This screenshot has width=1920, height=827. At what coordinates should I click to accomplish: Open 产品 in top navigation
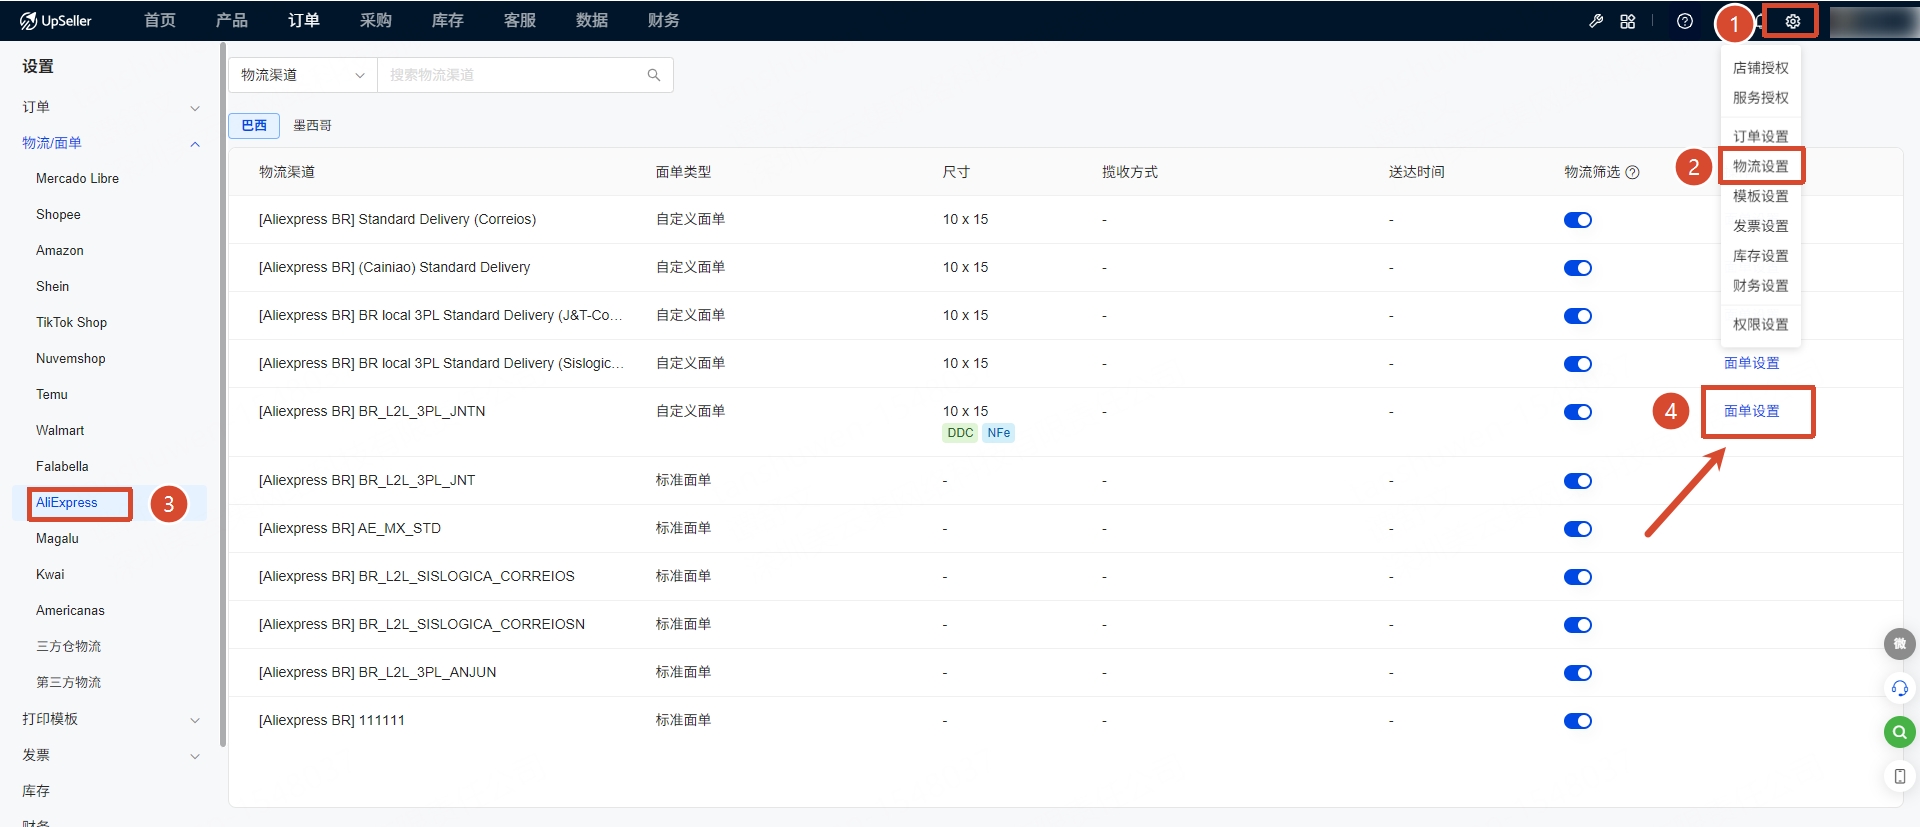pyautogui.click(x=232, y=21)
